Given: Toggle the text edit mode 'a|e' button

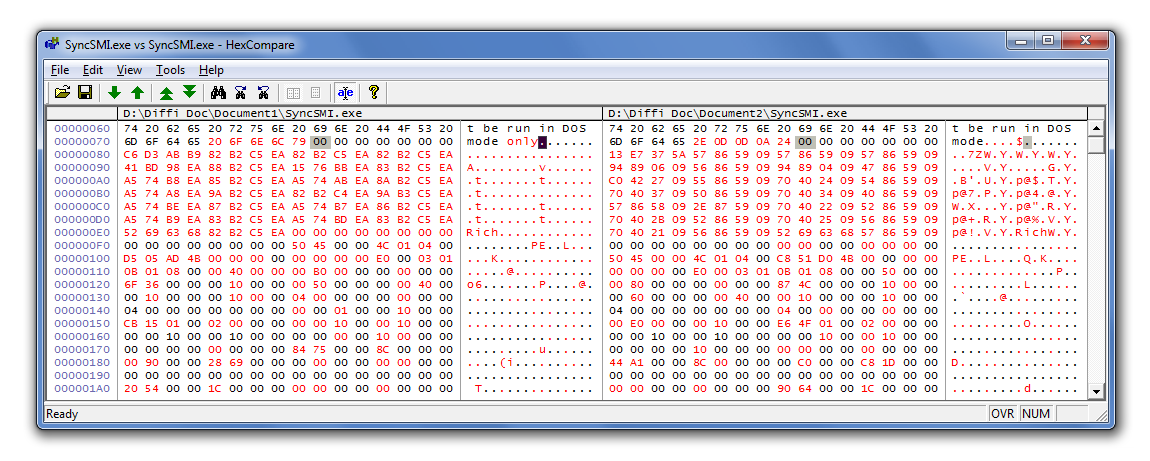Looking at the screenshot, I should coord(345,92).
